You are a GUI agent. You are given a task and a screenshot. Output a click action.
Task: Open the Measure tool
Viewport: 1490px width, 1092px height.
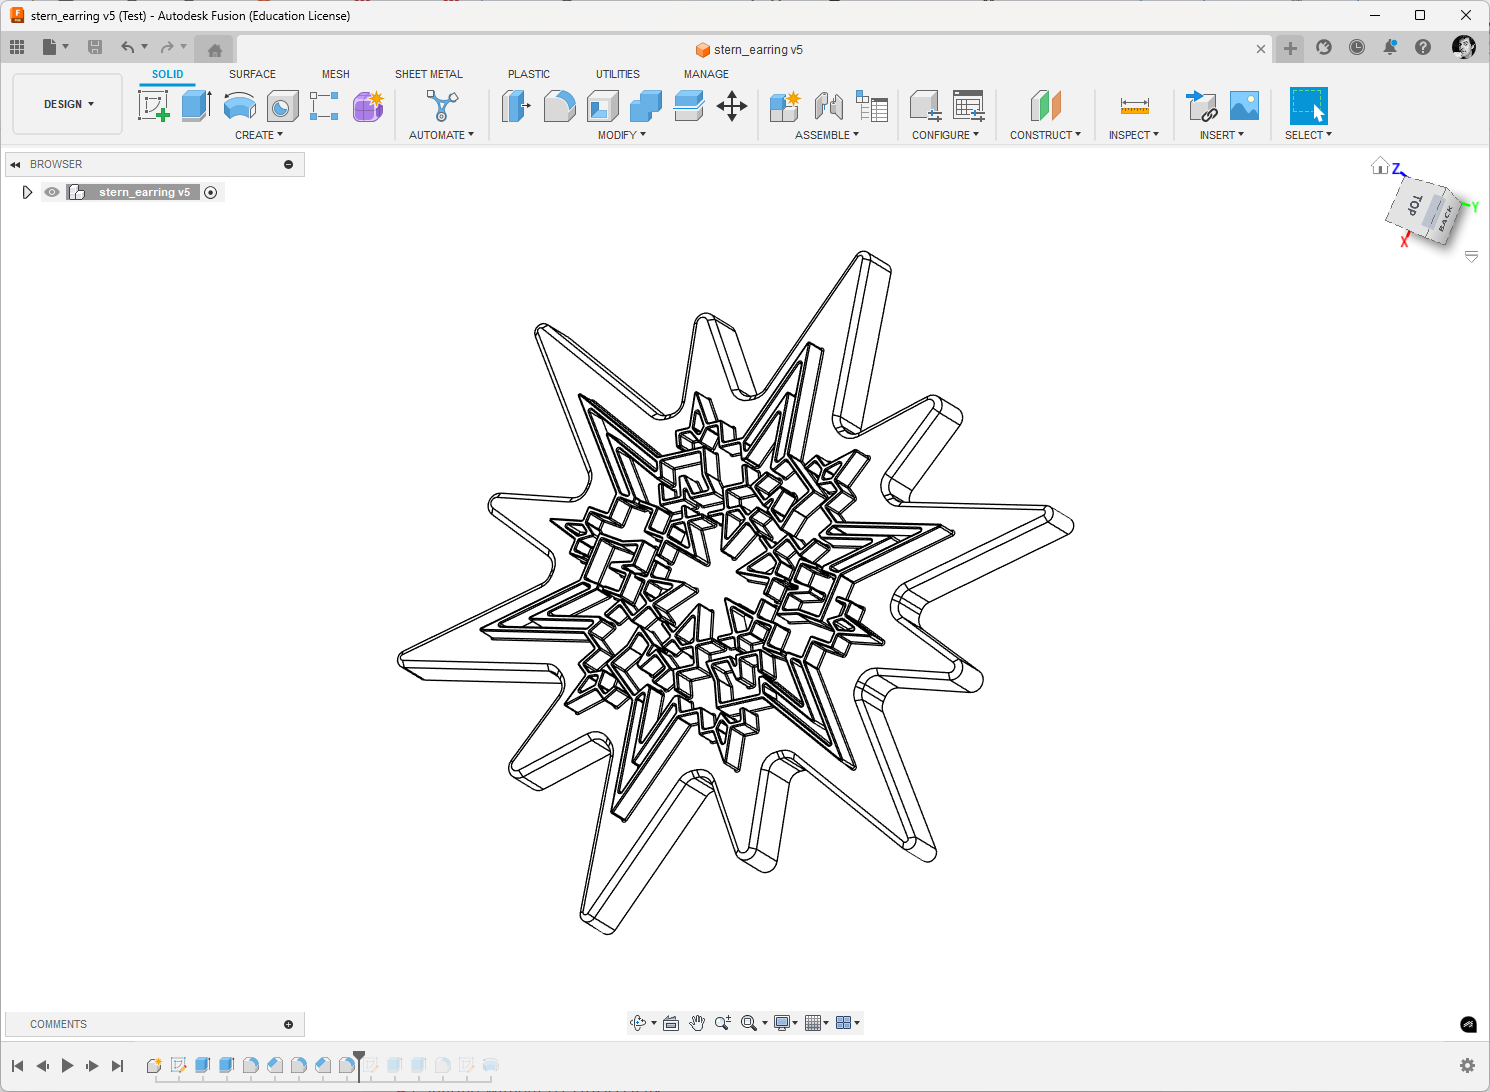[1134, 105]
